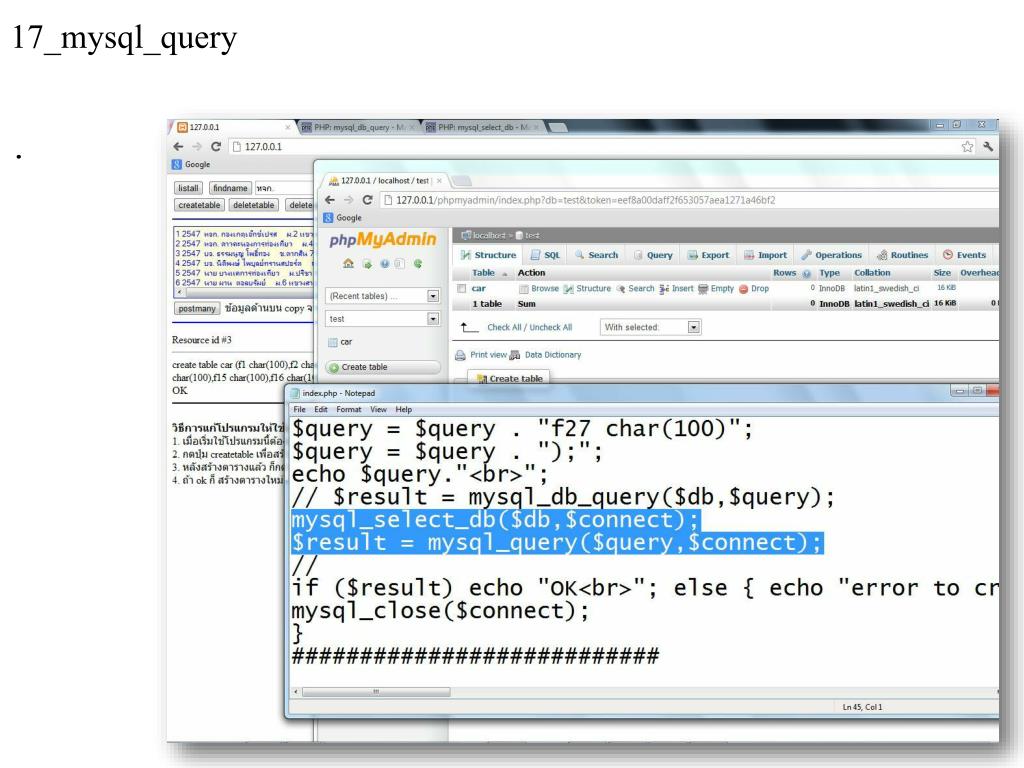The width and height of the screenshot is (1024, 768).
Task: Switch to the SQL tab
Action: [x=545, y=255]
